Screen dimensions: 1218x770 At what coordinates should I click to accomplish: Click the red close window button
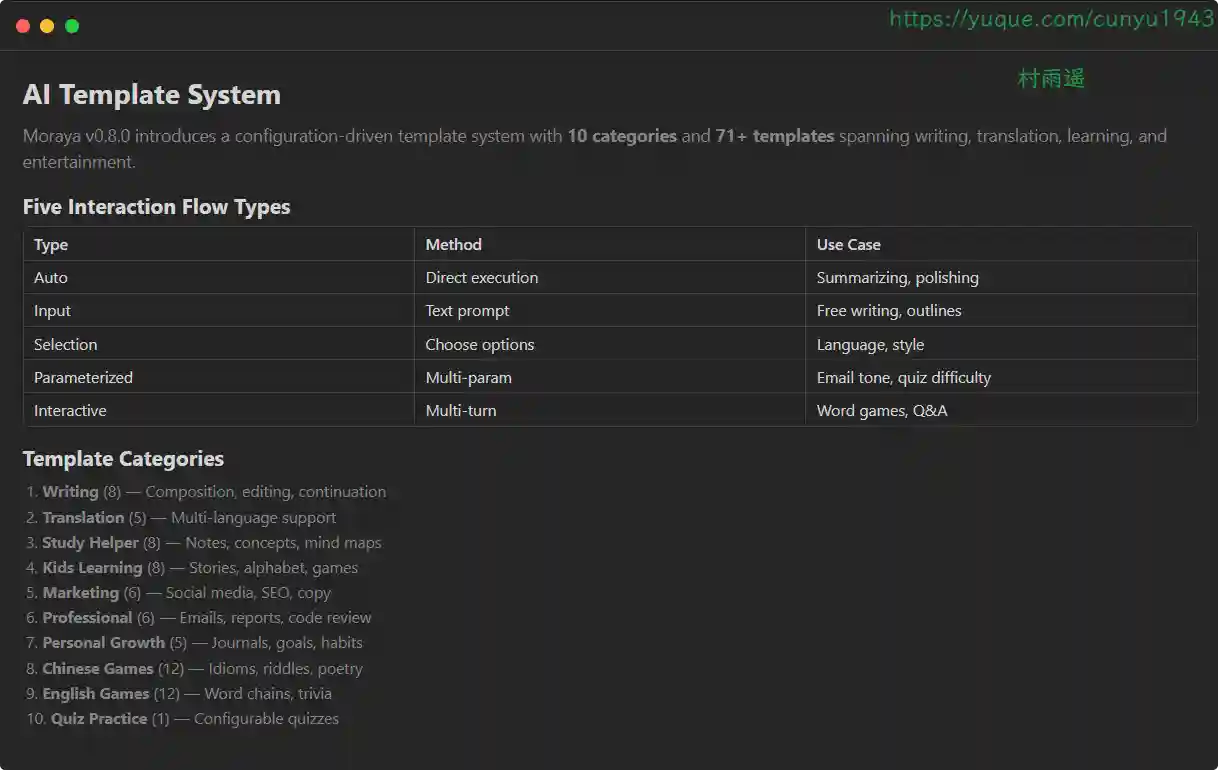pos(23,26)
